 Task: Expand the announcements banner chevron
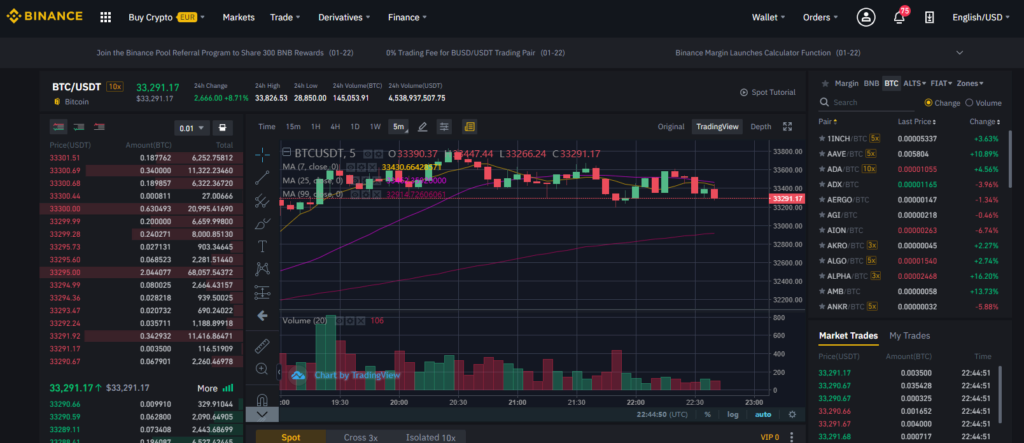(x=959, y=52)
